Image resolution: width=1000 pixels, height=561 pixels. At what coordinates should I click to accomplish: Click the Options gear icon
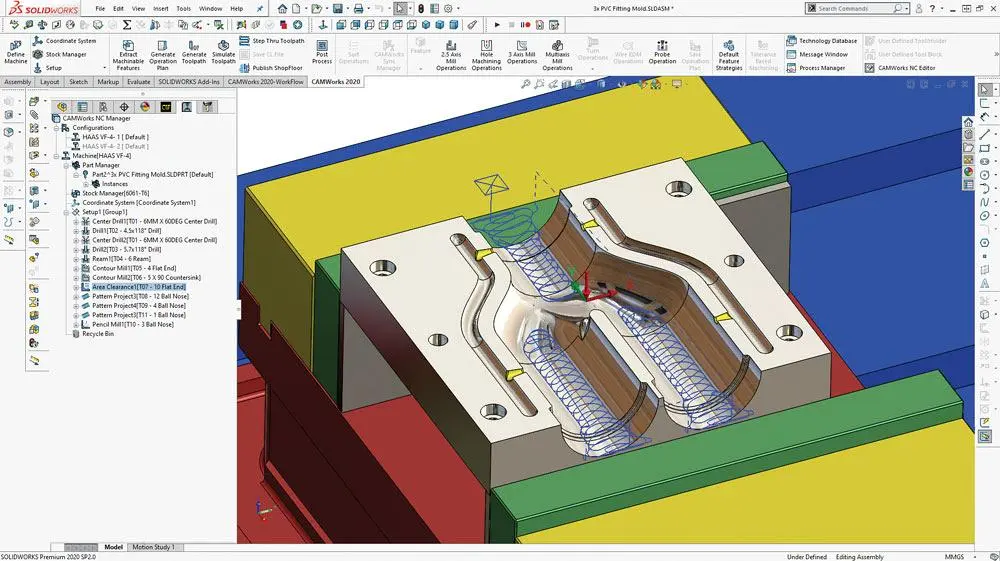pyautogui.click(x=448, y=9)
